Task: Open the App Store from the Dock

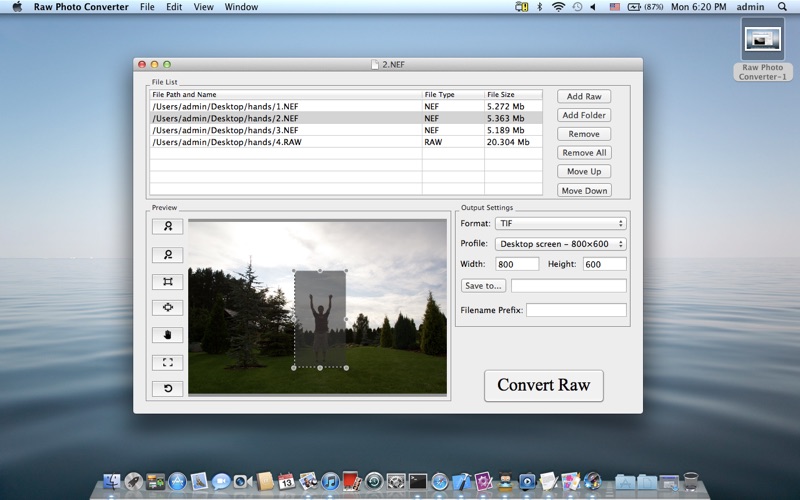Action: click(x=178, y=481)
